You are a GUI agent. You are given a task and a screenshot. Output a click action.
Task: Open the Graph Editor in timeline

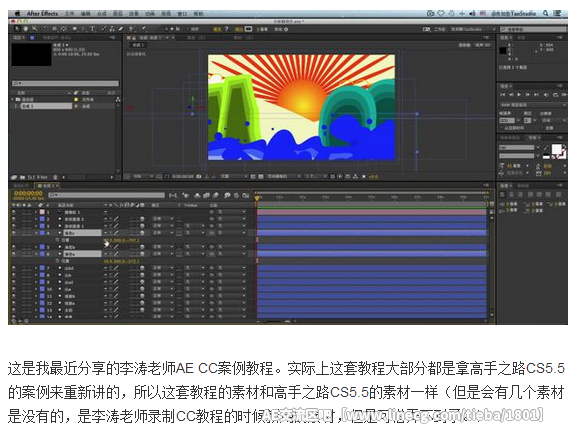tap(245, 195)
